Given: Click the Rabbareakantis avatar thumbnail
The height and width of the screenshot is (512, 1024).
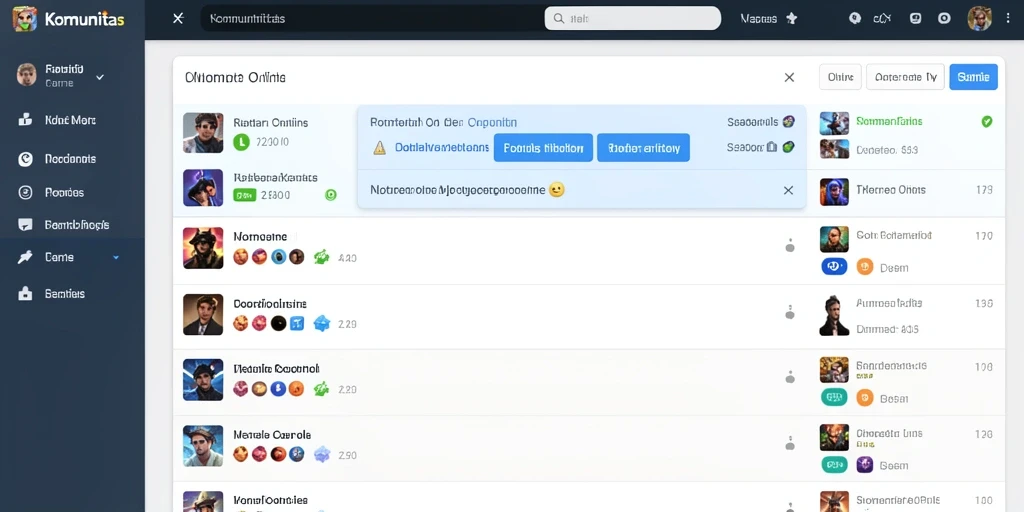Looking at the screenshot, I should click(203, 187).
